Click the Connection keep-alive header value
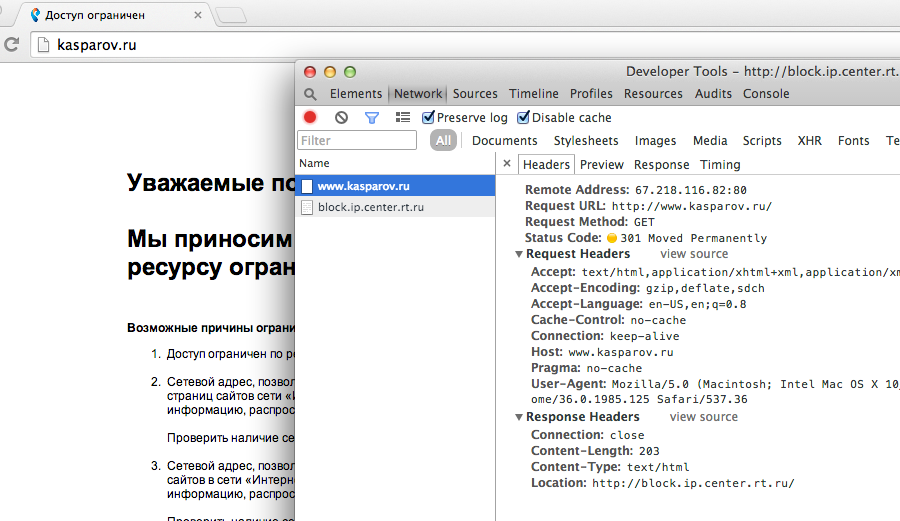The width and height of the screenshot is (900, 521). click(645, 336)
